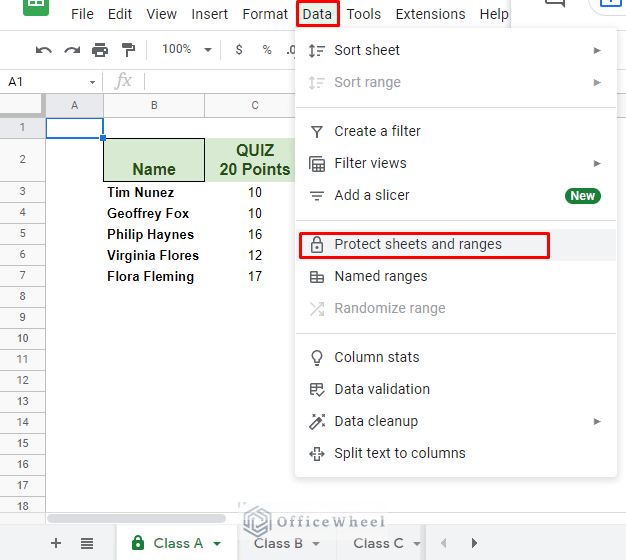This screenshot has width=626, height=560.
Task: Click the undo arrow icon
Action: tap(44, 50)
